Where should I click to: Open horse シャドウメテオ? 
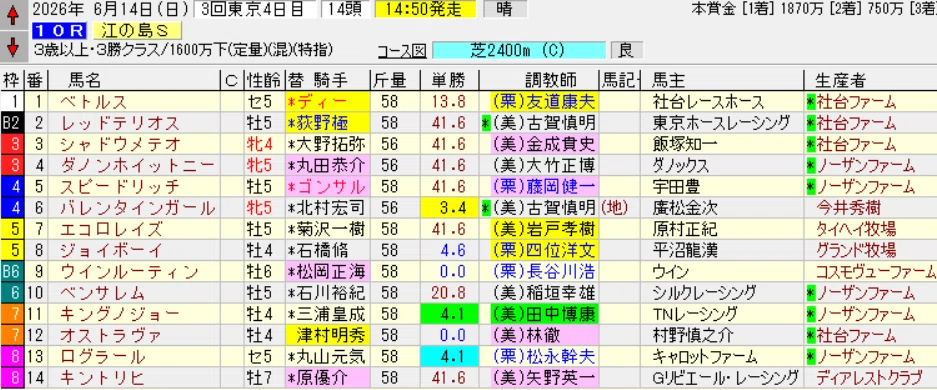point(121,145)
